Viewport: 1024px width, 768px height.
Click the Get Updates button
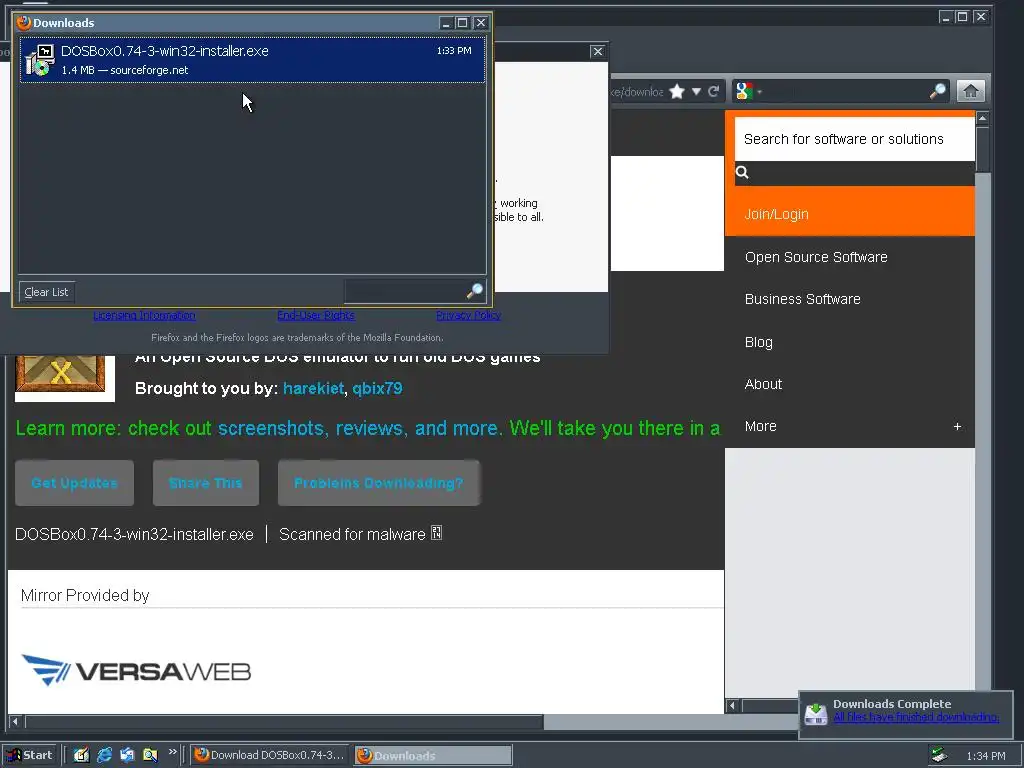coord(74,483)
